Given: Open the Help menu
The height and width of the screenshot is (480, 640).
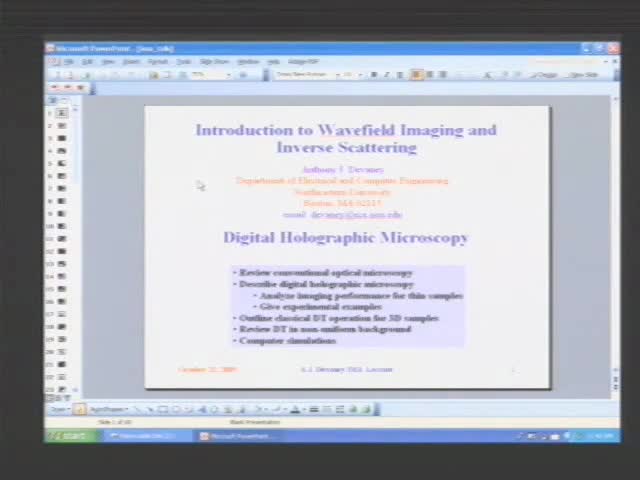Looking at the screenshot, I should click(273, 62).
